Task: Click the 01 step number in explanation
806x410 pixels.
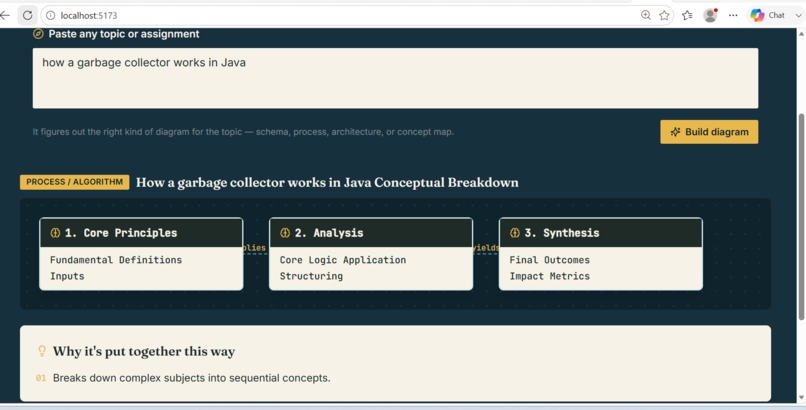Action: [41, 378]
